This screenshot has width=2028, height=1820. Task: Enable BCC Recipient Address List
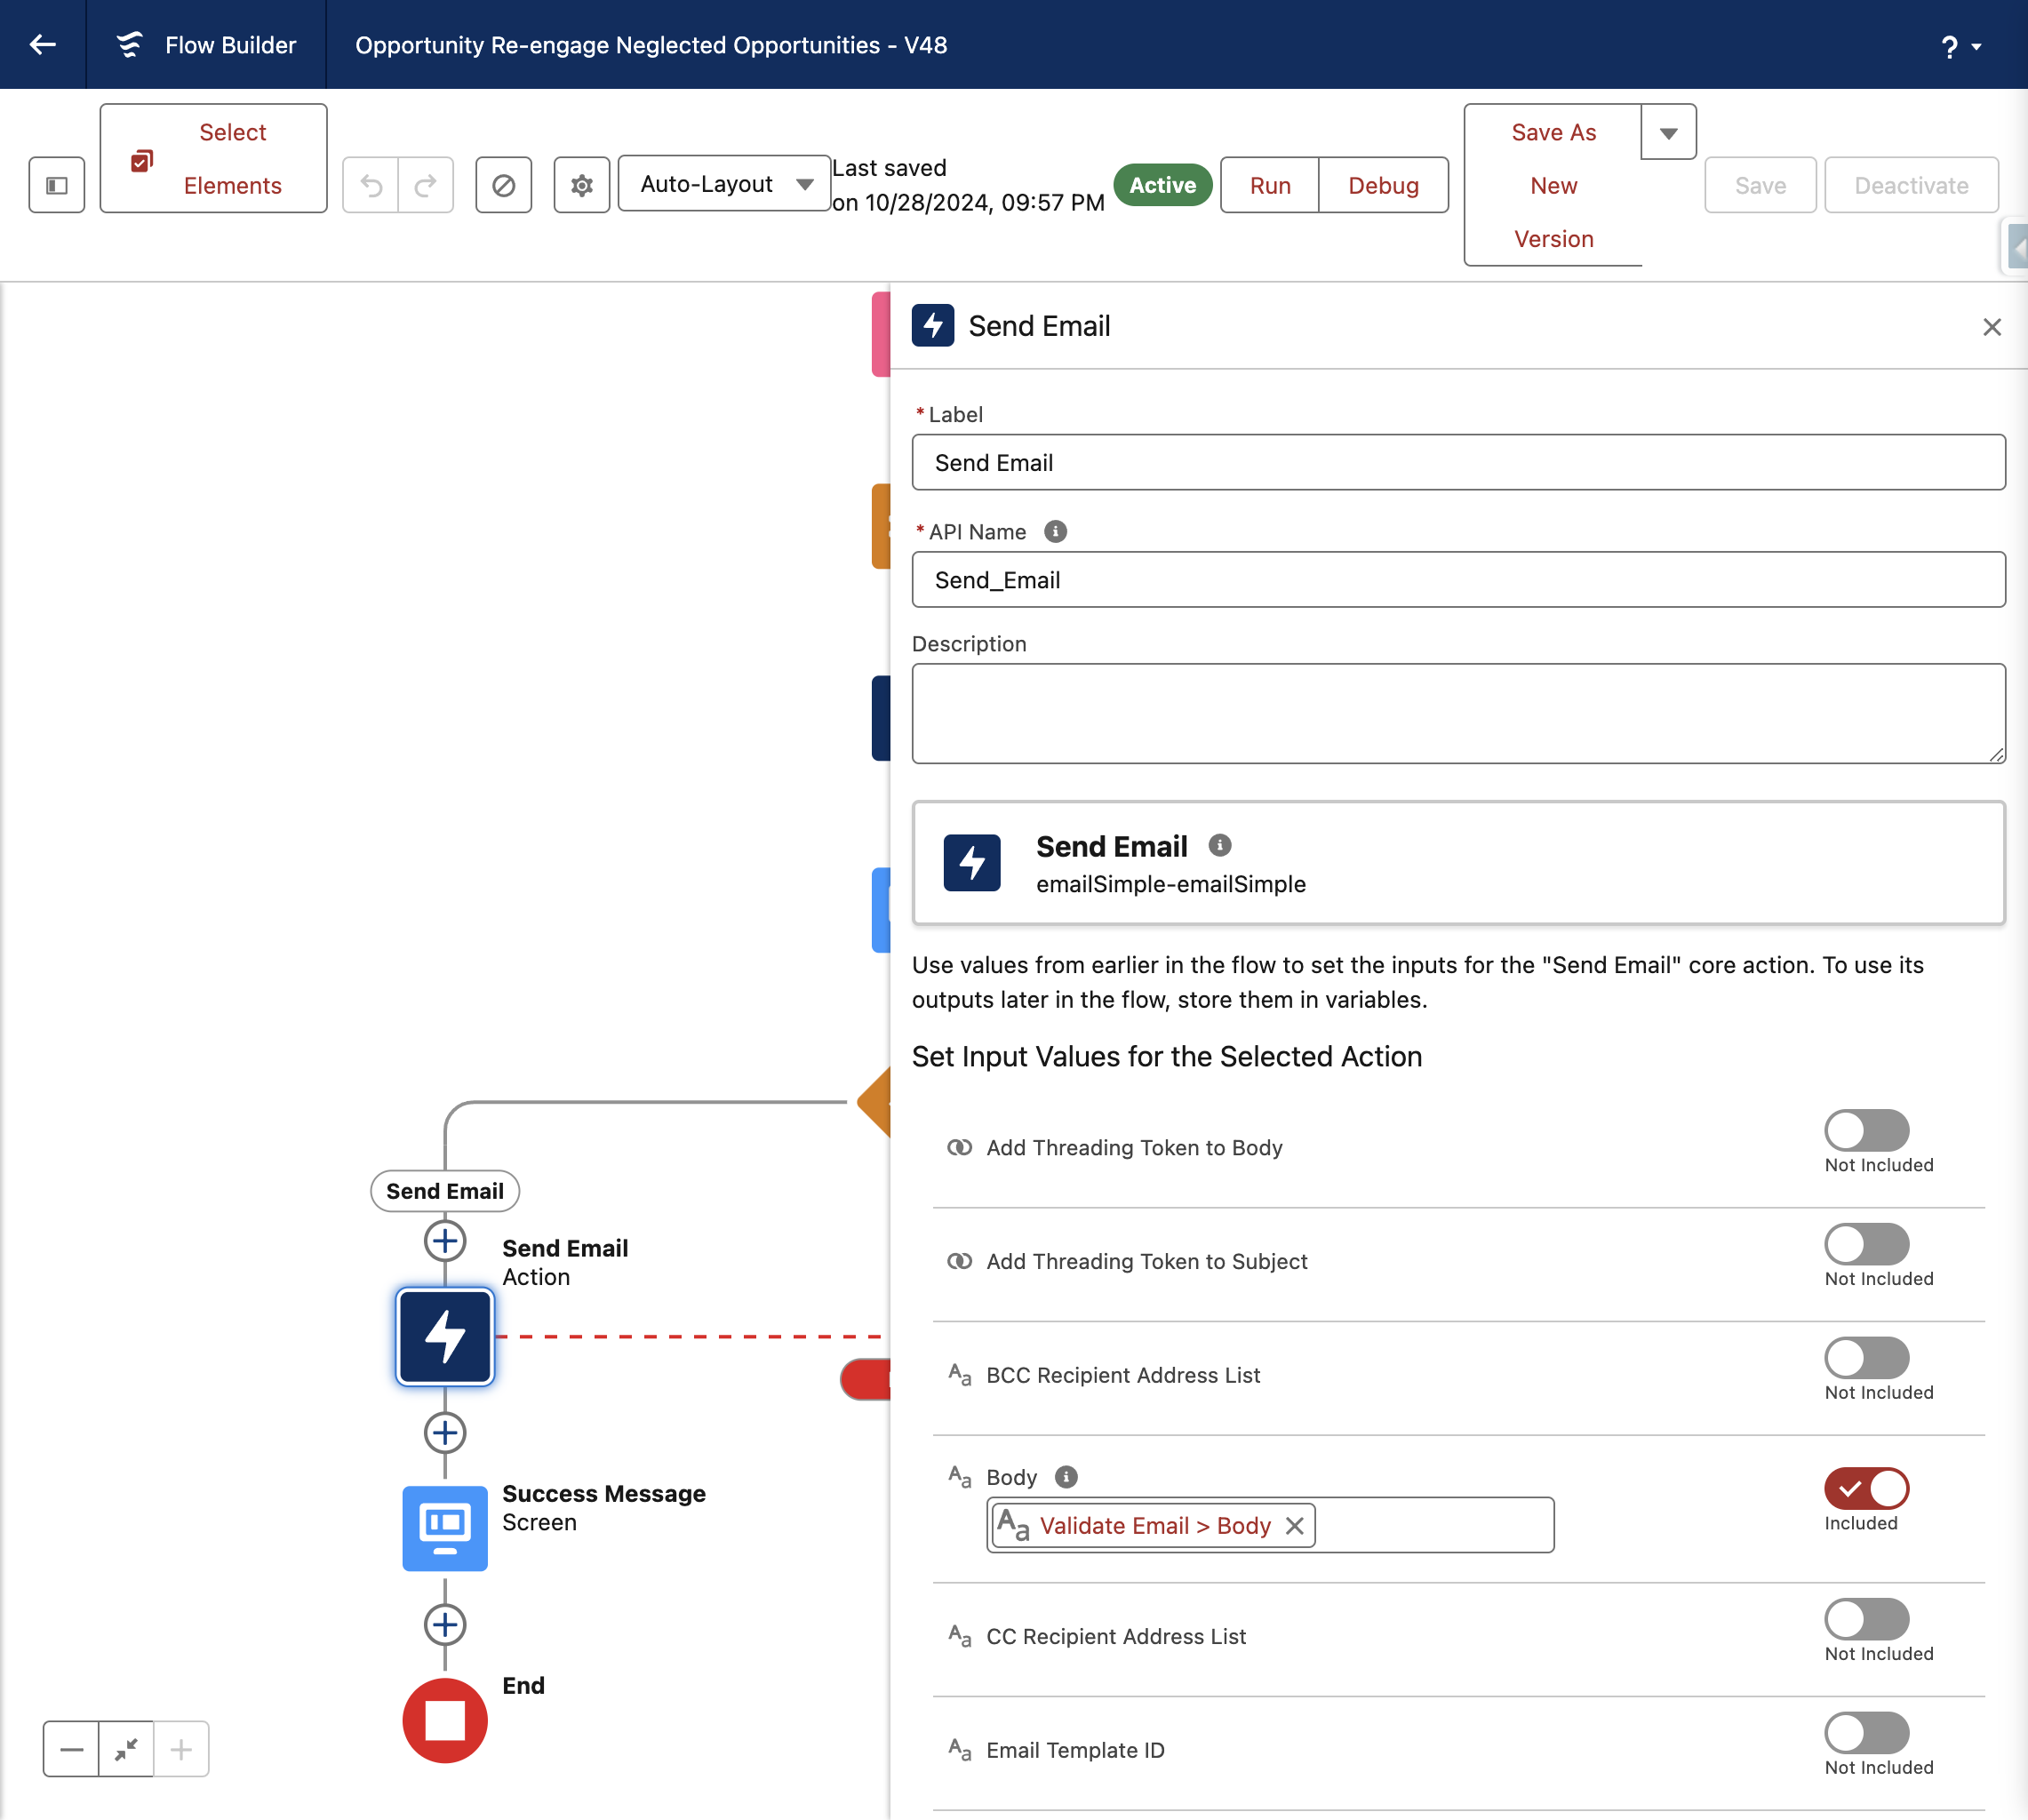pos(1866,1358)
